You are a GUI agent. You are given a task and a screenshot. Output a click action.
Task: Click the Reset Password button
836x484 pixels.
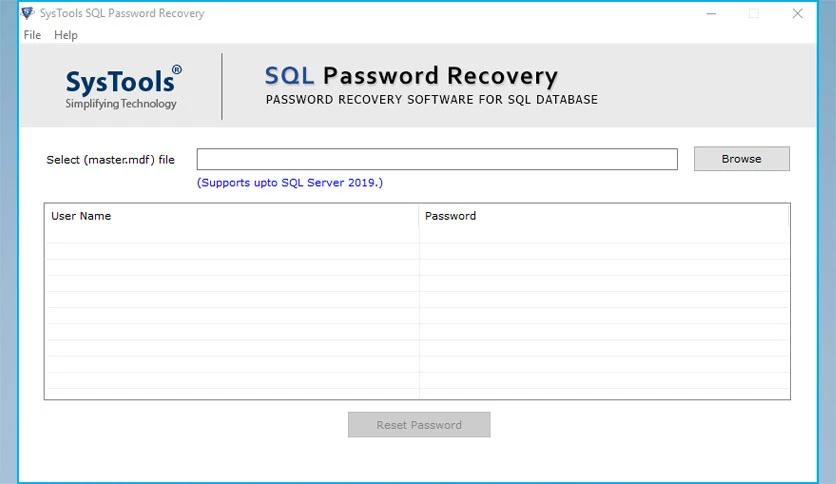click(x=419, y=424)
